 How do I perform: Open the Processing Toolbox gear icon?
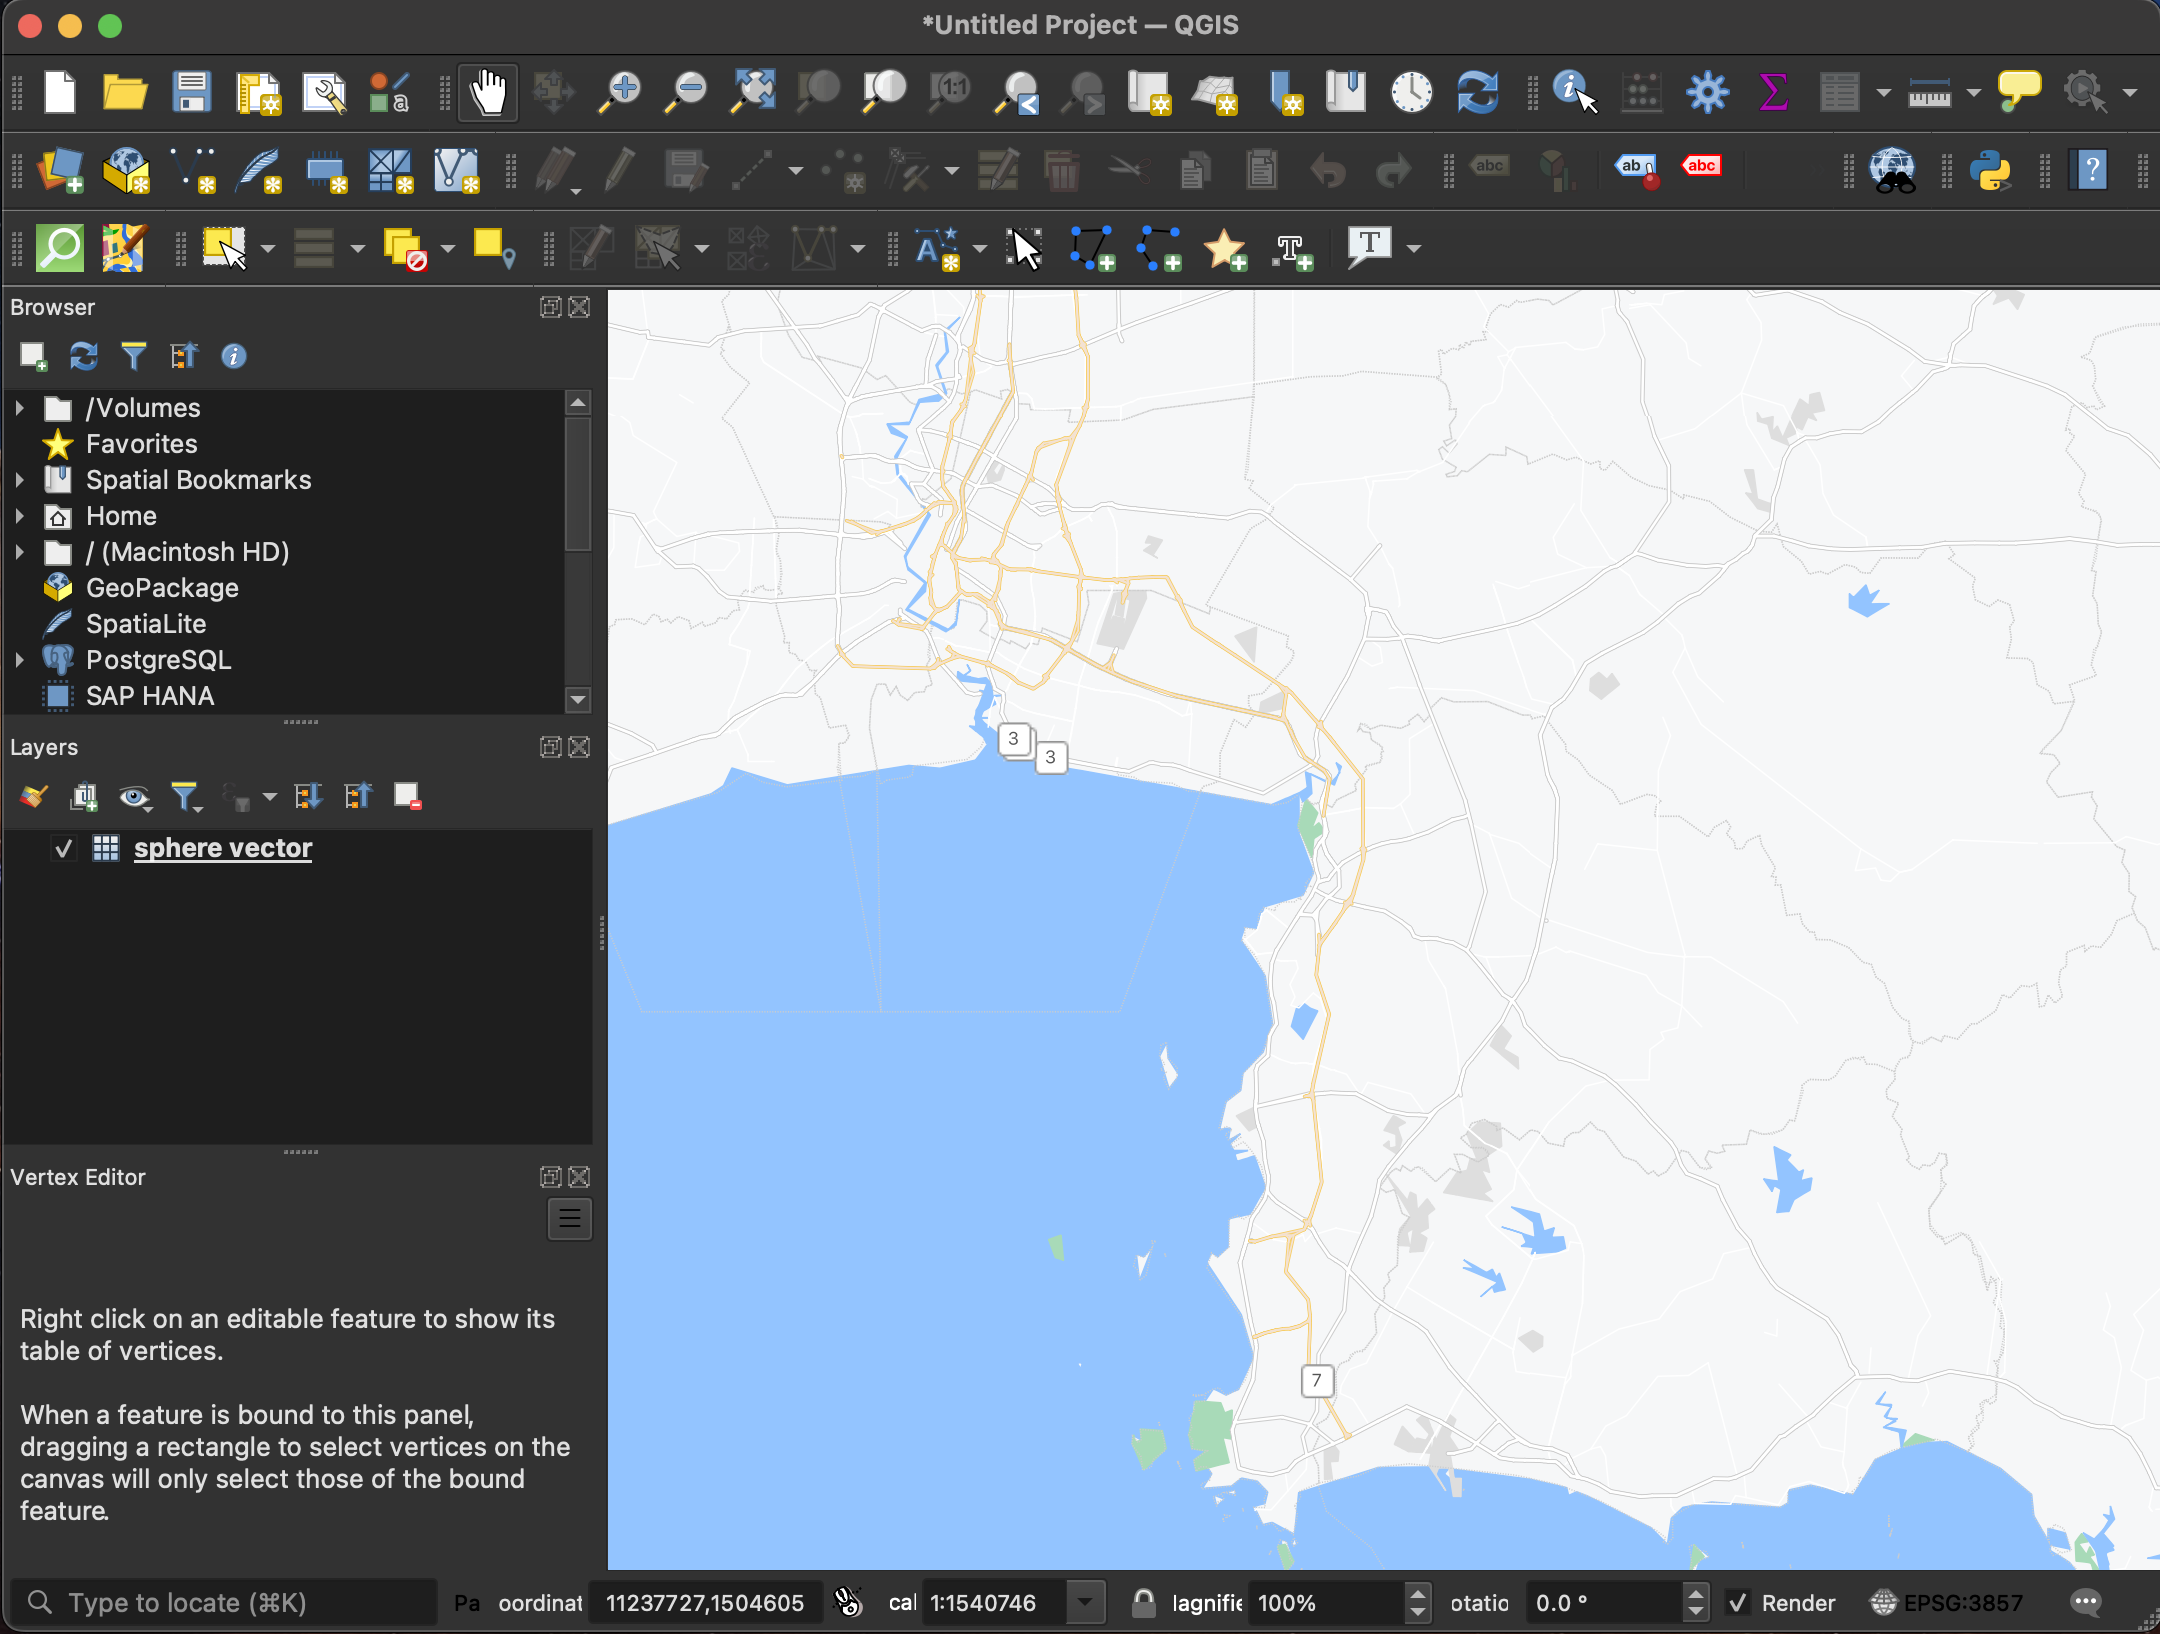(x=1707, y=93)
